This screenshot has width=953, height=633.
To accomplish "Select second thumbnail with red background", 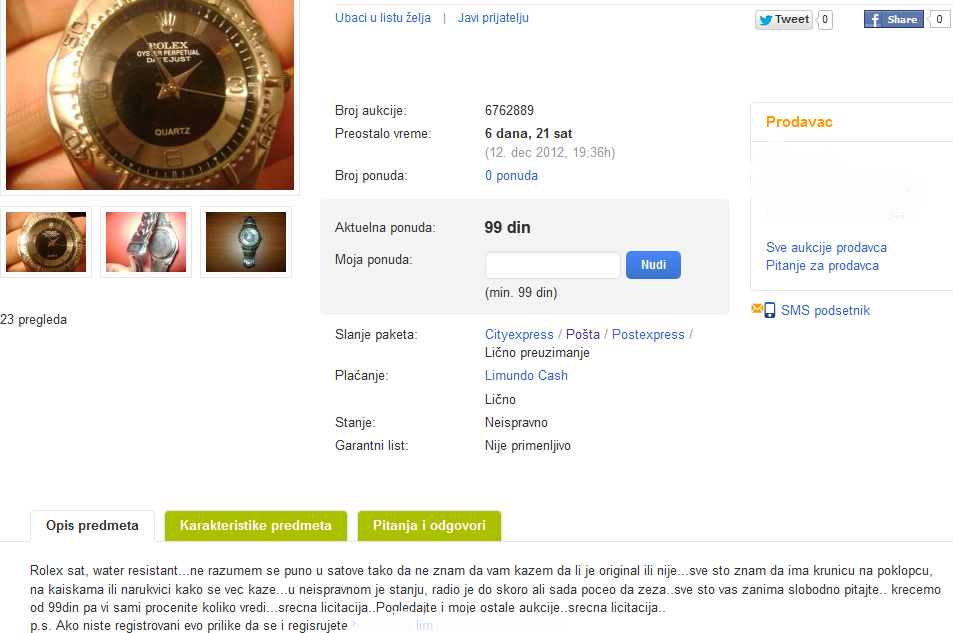I will [x=146, y=242].
